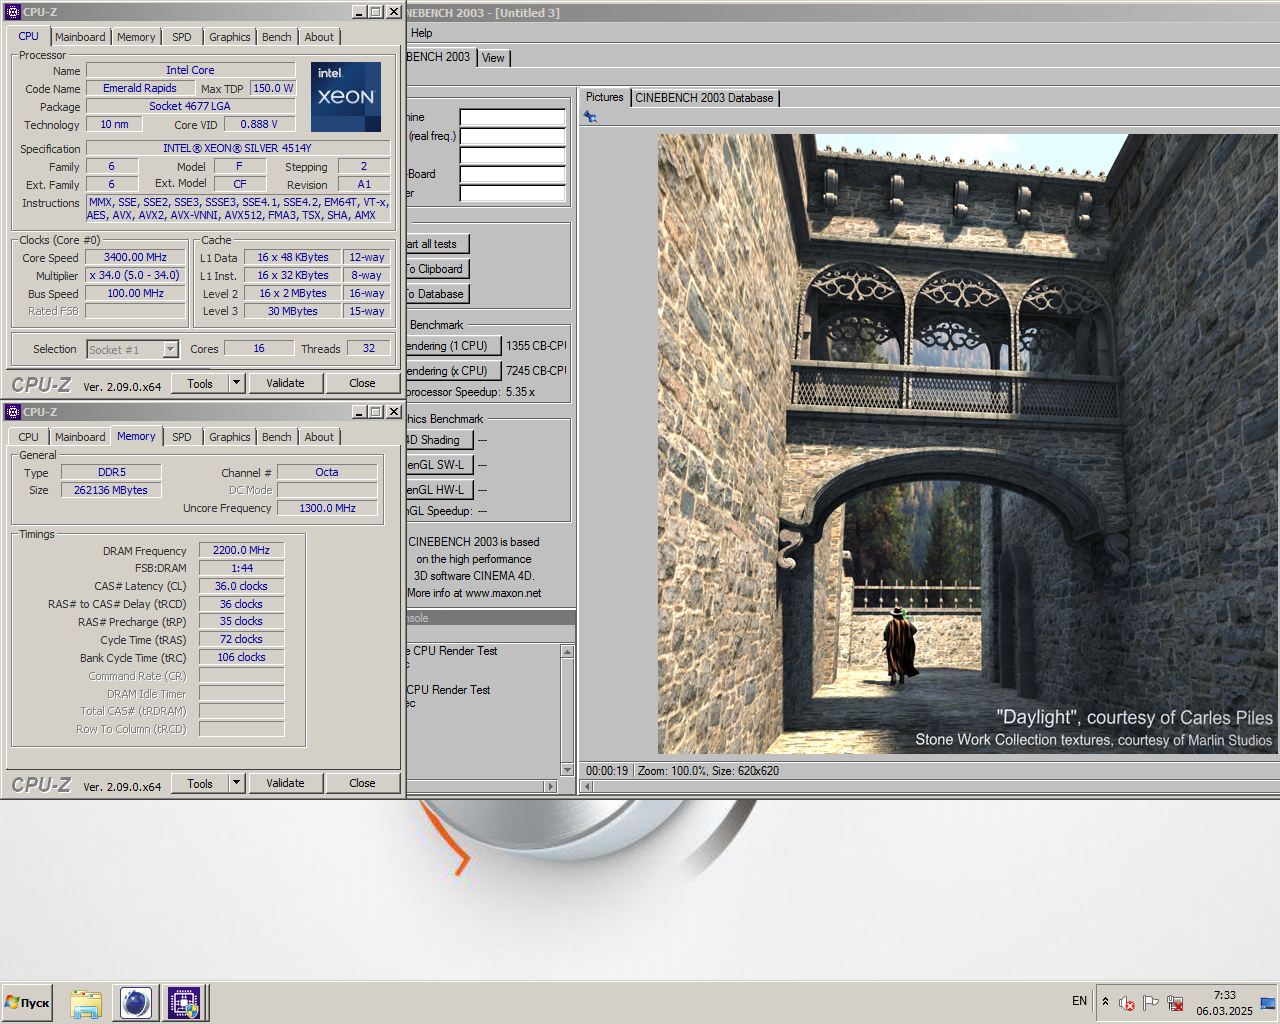Expand the Tools dropdown arrow in the top CPU-Z window

click(x=236, y=383)
